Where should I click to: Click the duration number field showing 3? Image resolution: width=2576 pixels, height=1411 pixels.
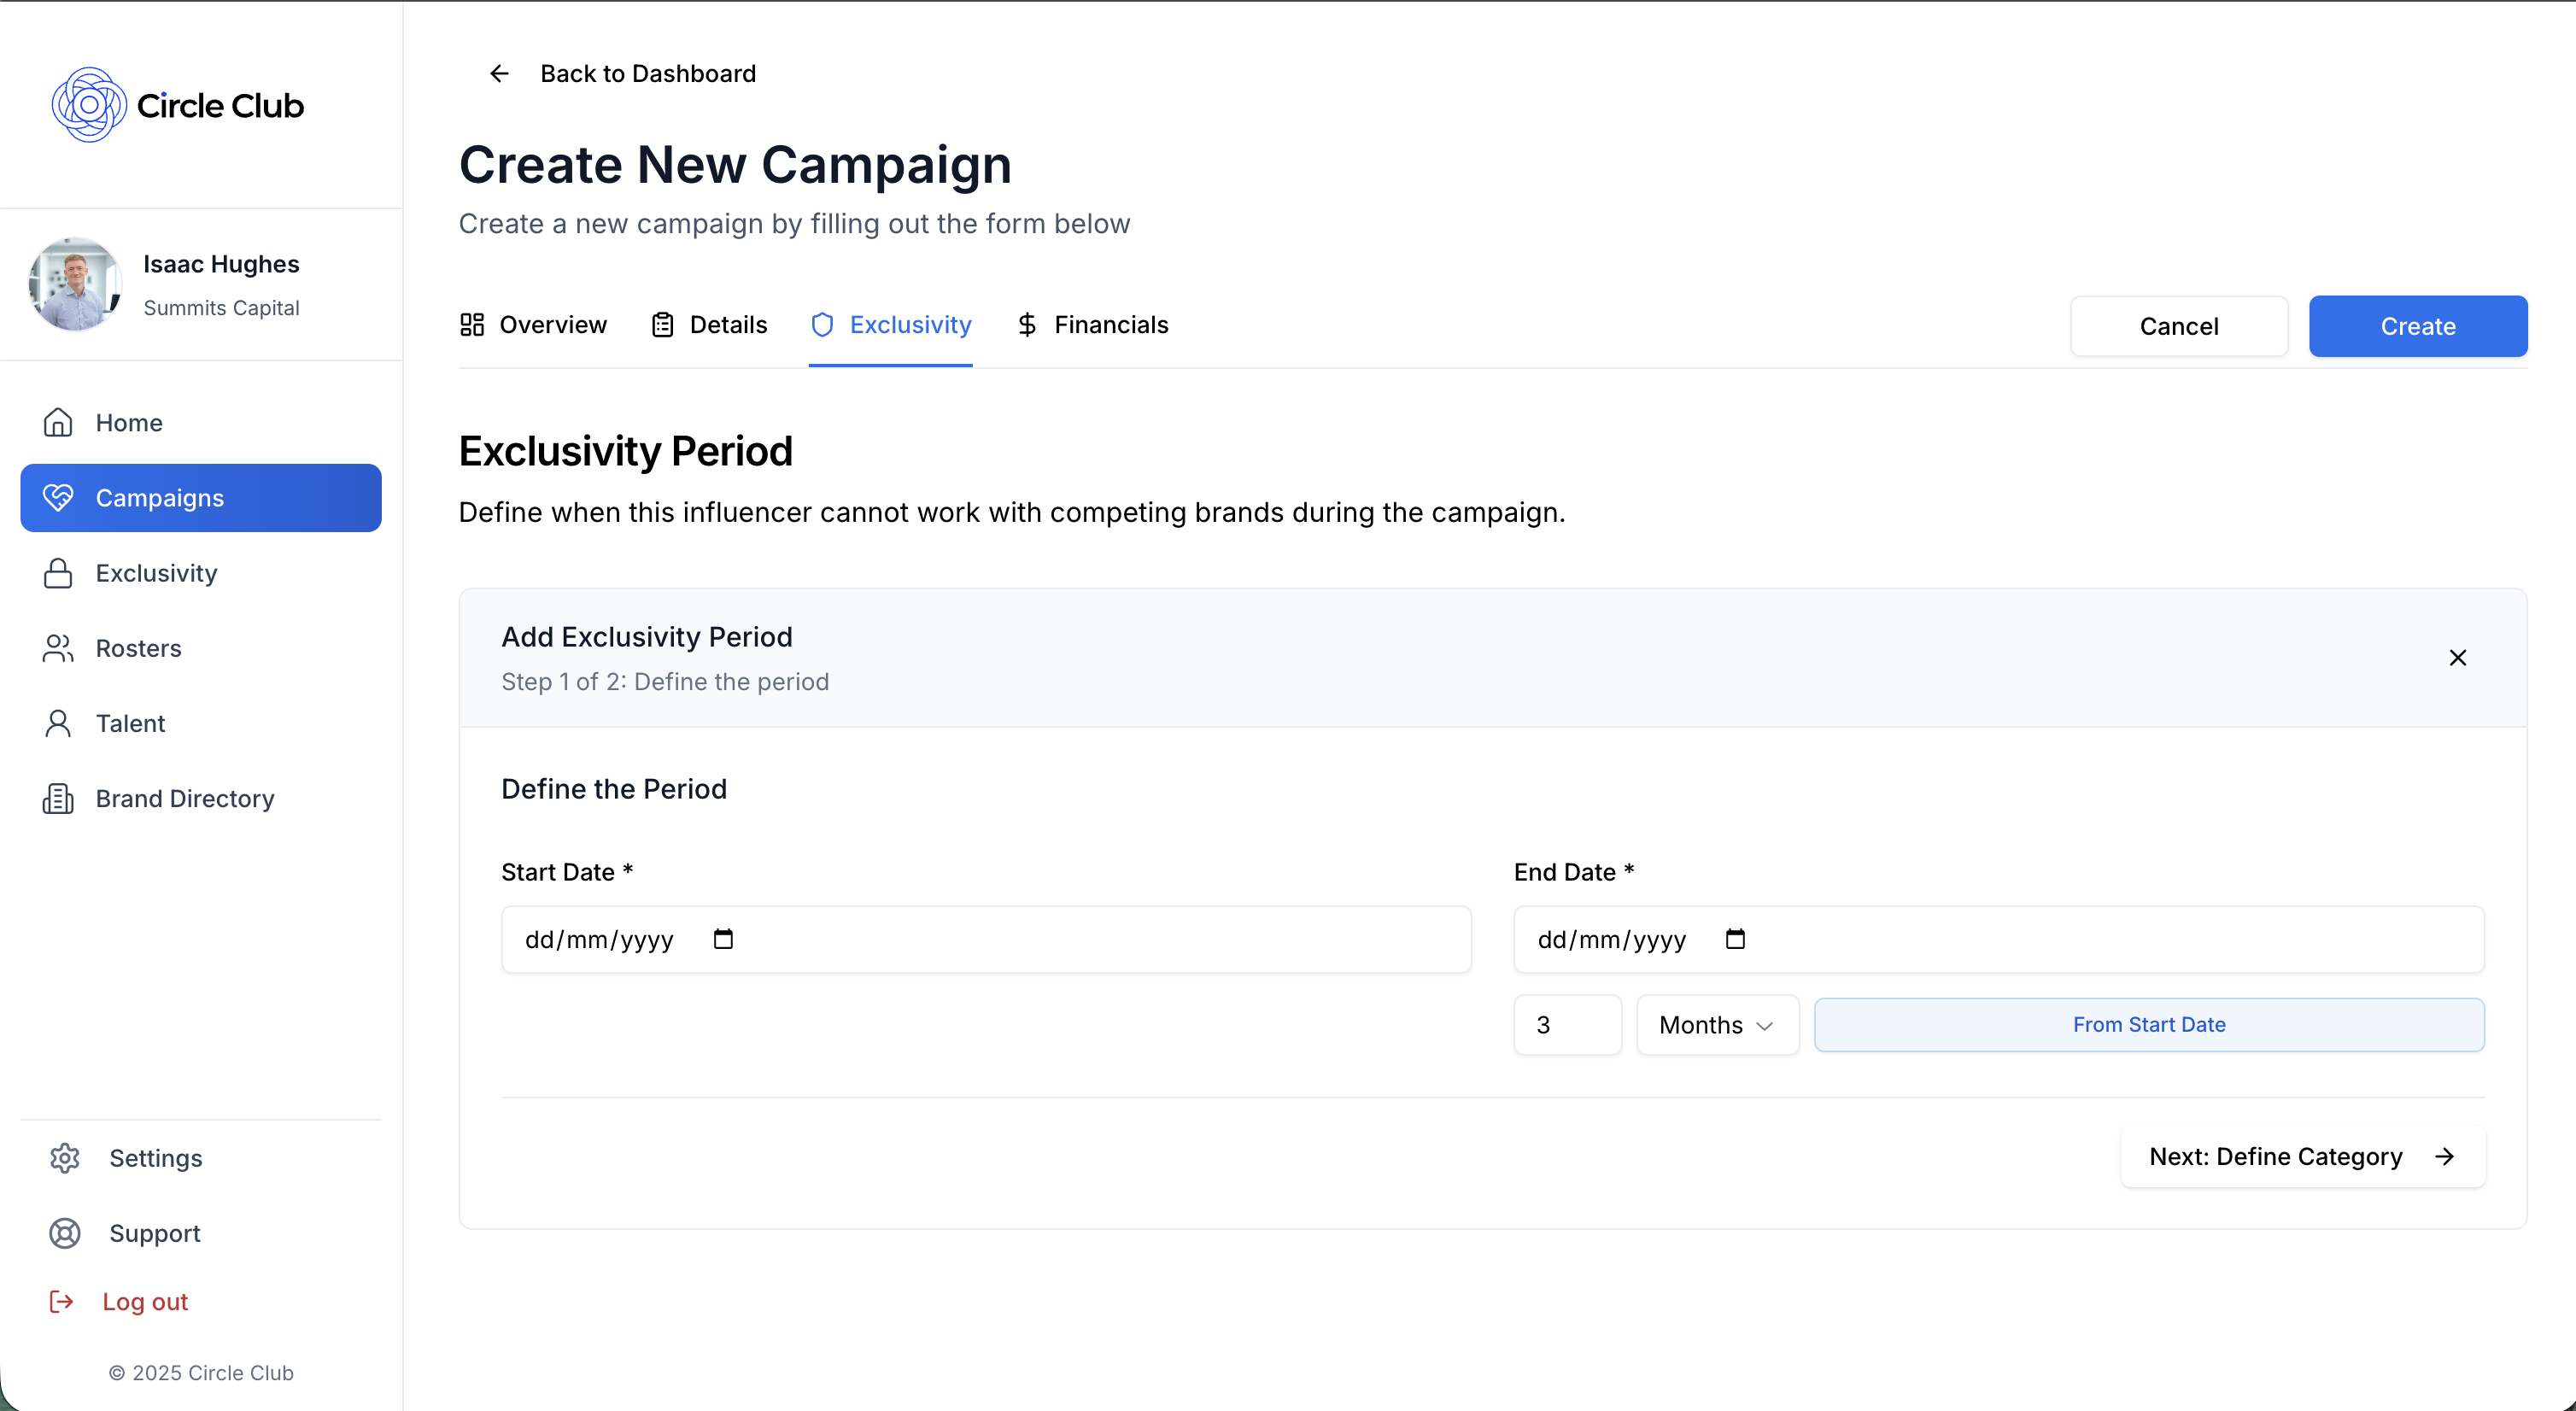click(x=1567, y=1024)
